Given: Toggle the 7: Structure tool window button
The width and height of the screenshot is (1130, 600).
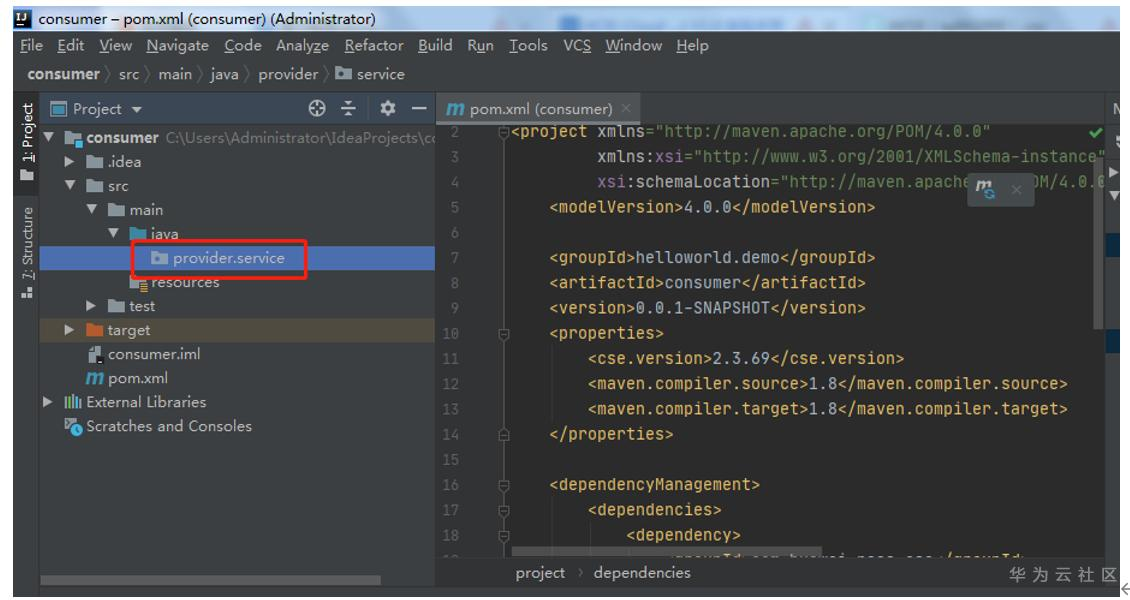Looking at the screenshot, I should click(27, 252).
